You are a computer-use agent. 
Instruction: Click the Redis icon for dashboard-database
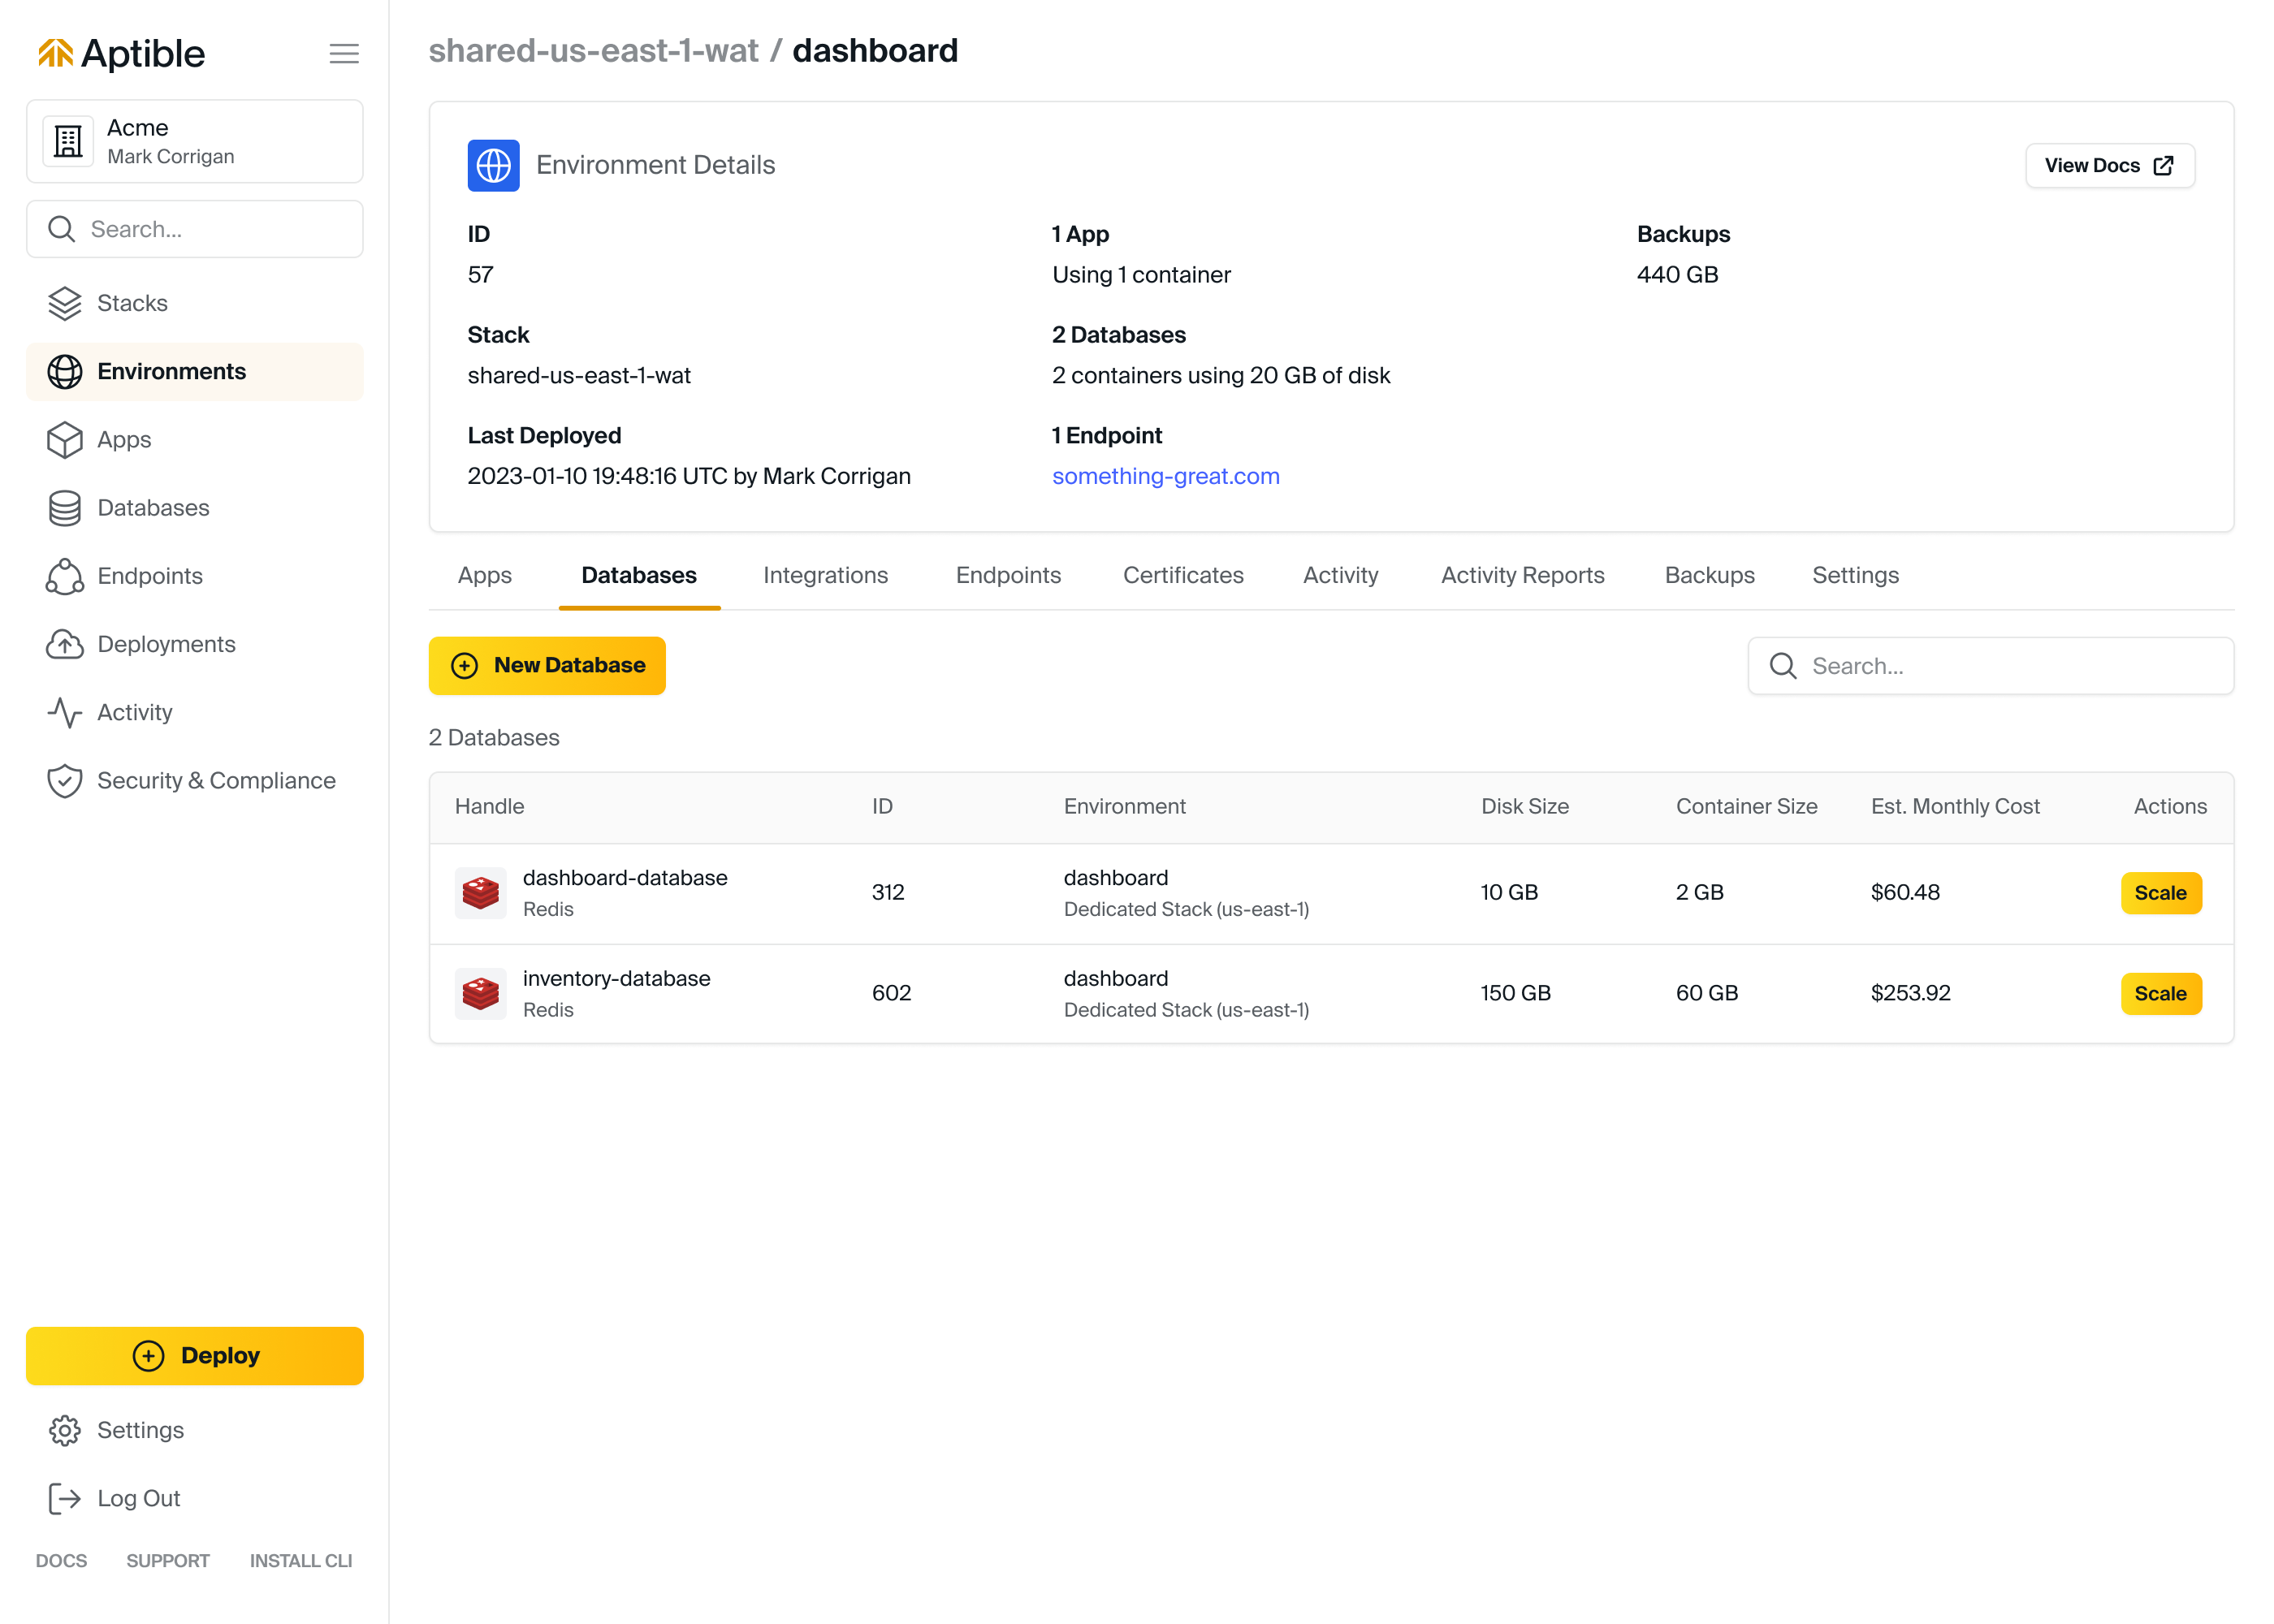[480, 892]
